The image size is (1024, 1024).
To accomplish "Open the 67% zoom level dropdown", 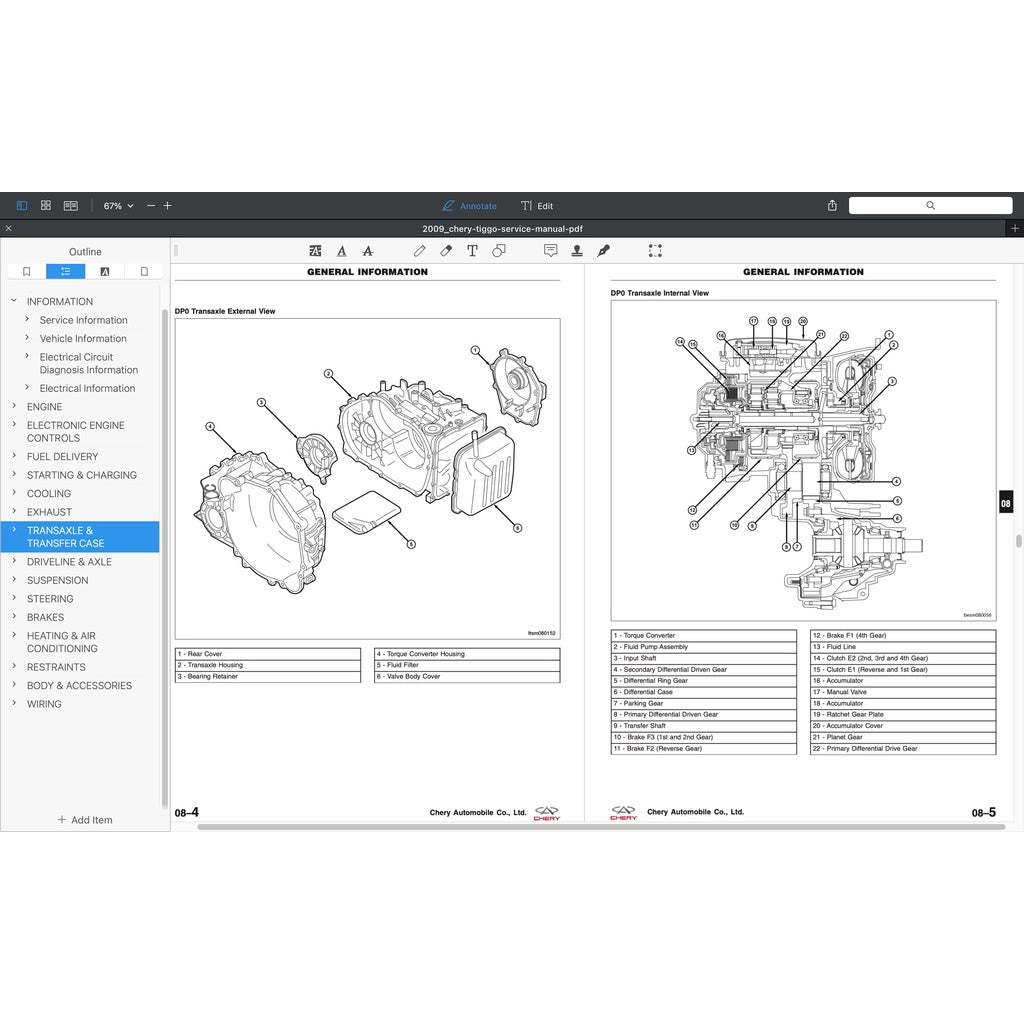I will coord(118,206).
